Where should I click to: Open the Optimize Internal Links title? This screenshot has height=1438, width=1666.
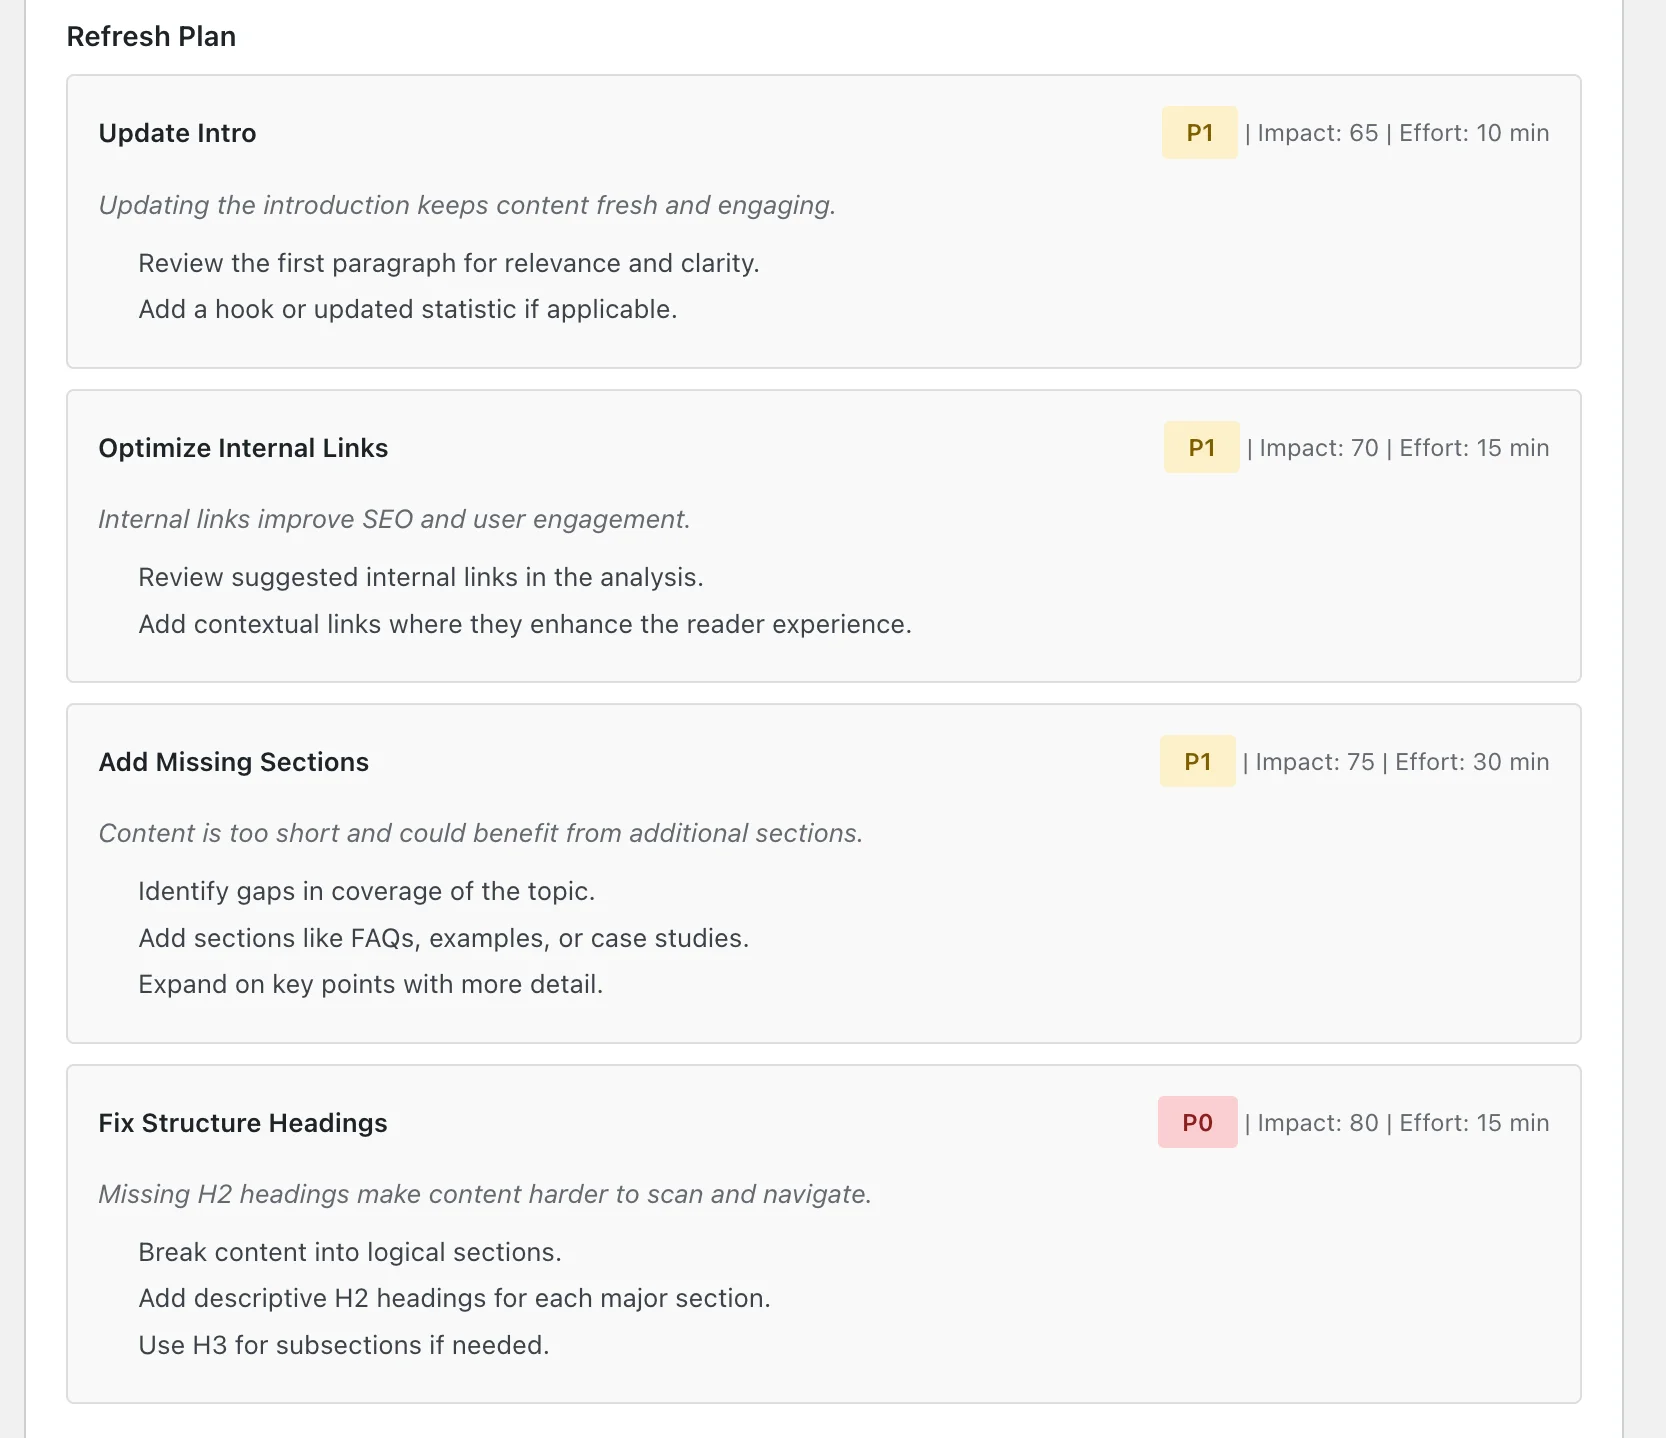pyautogui.click(x=243, y=448)
